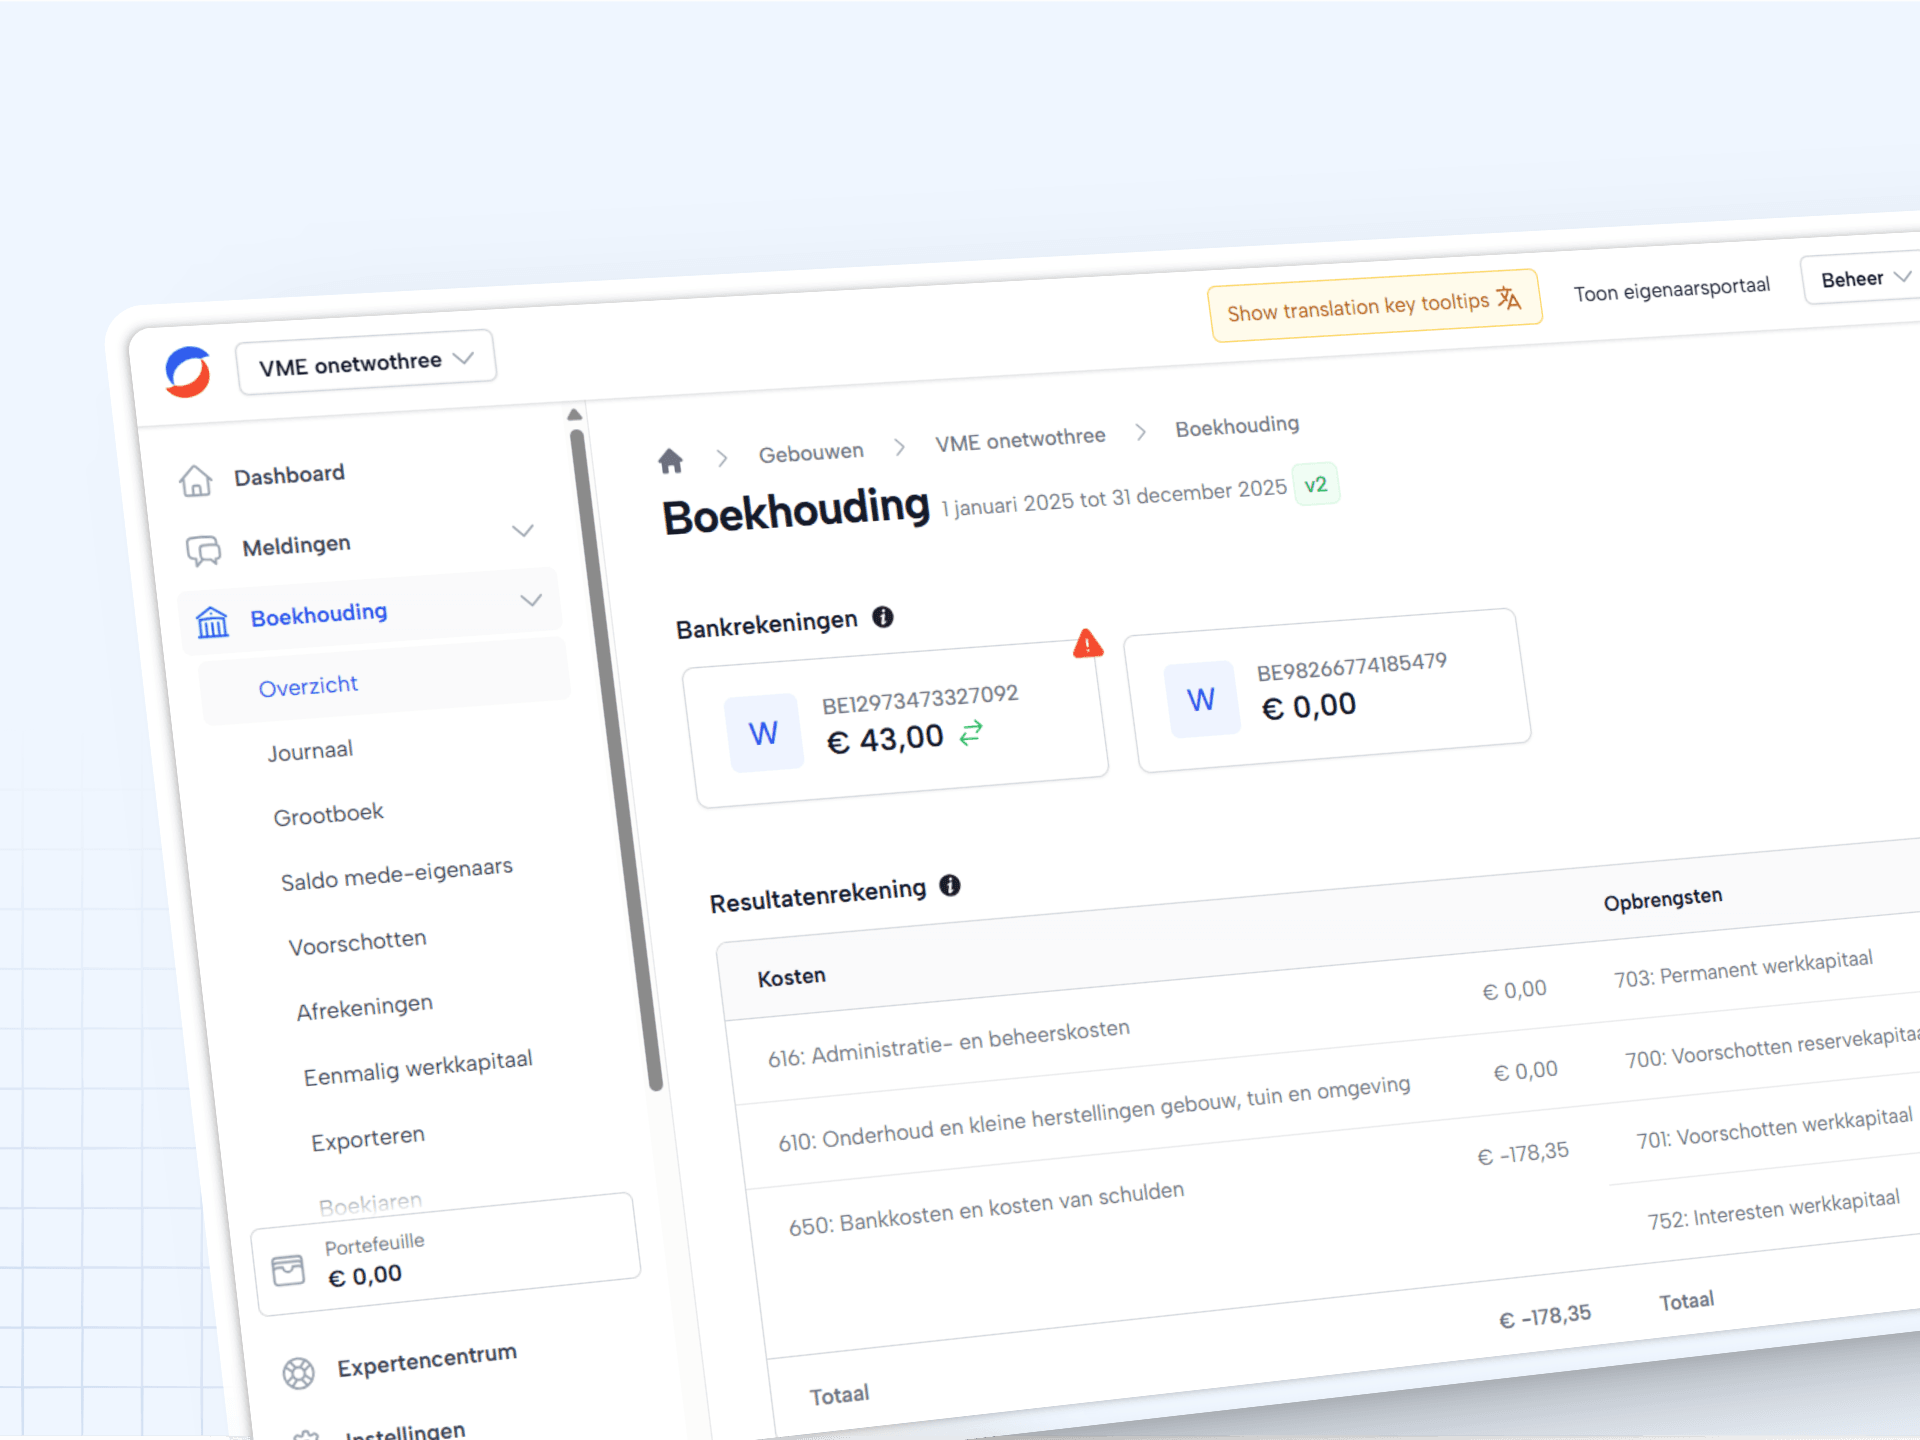Collapse the Boekhouding menu chevron
The width and height of the screenshot is (1920, 1440).
pos(531,600)
